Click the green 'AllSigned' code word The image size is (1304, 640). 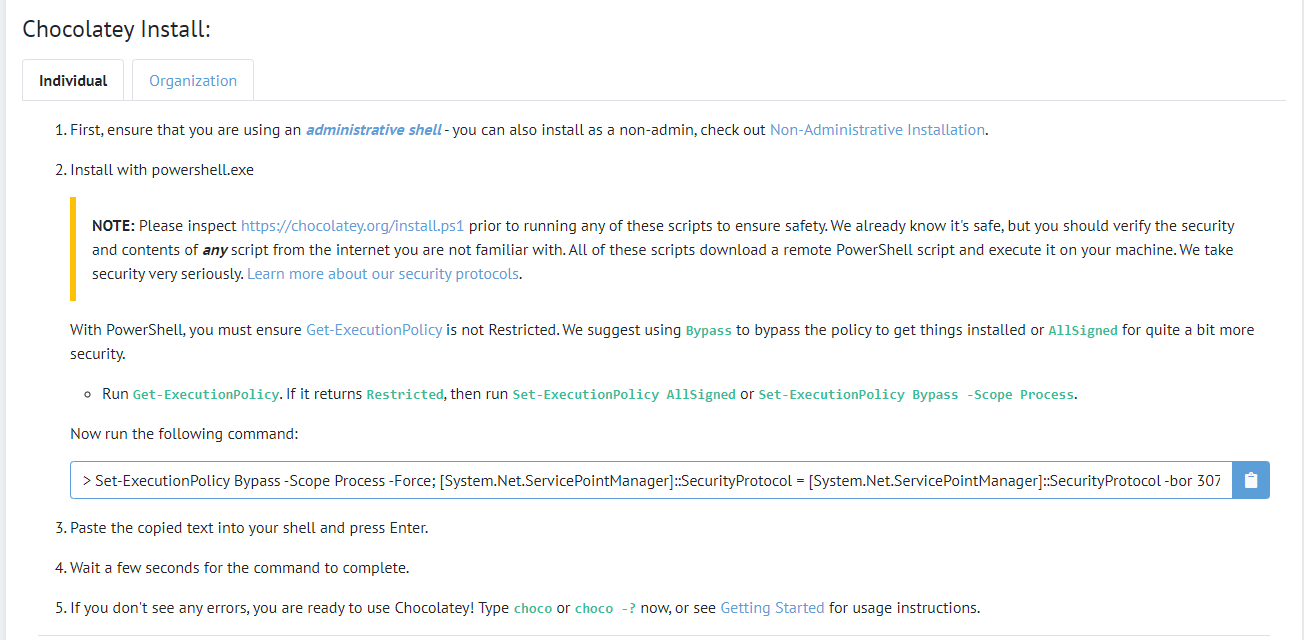1083,330
